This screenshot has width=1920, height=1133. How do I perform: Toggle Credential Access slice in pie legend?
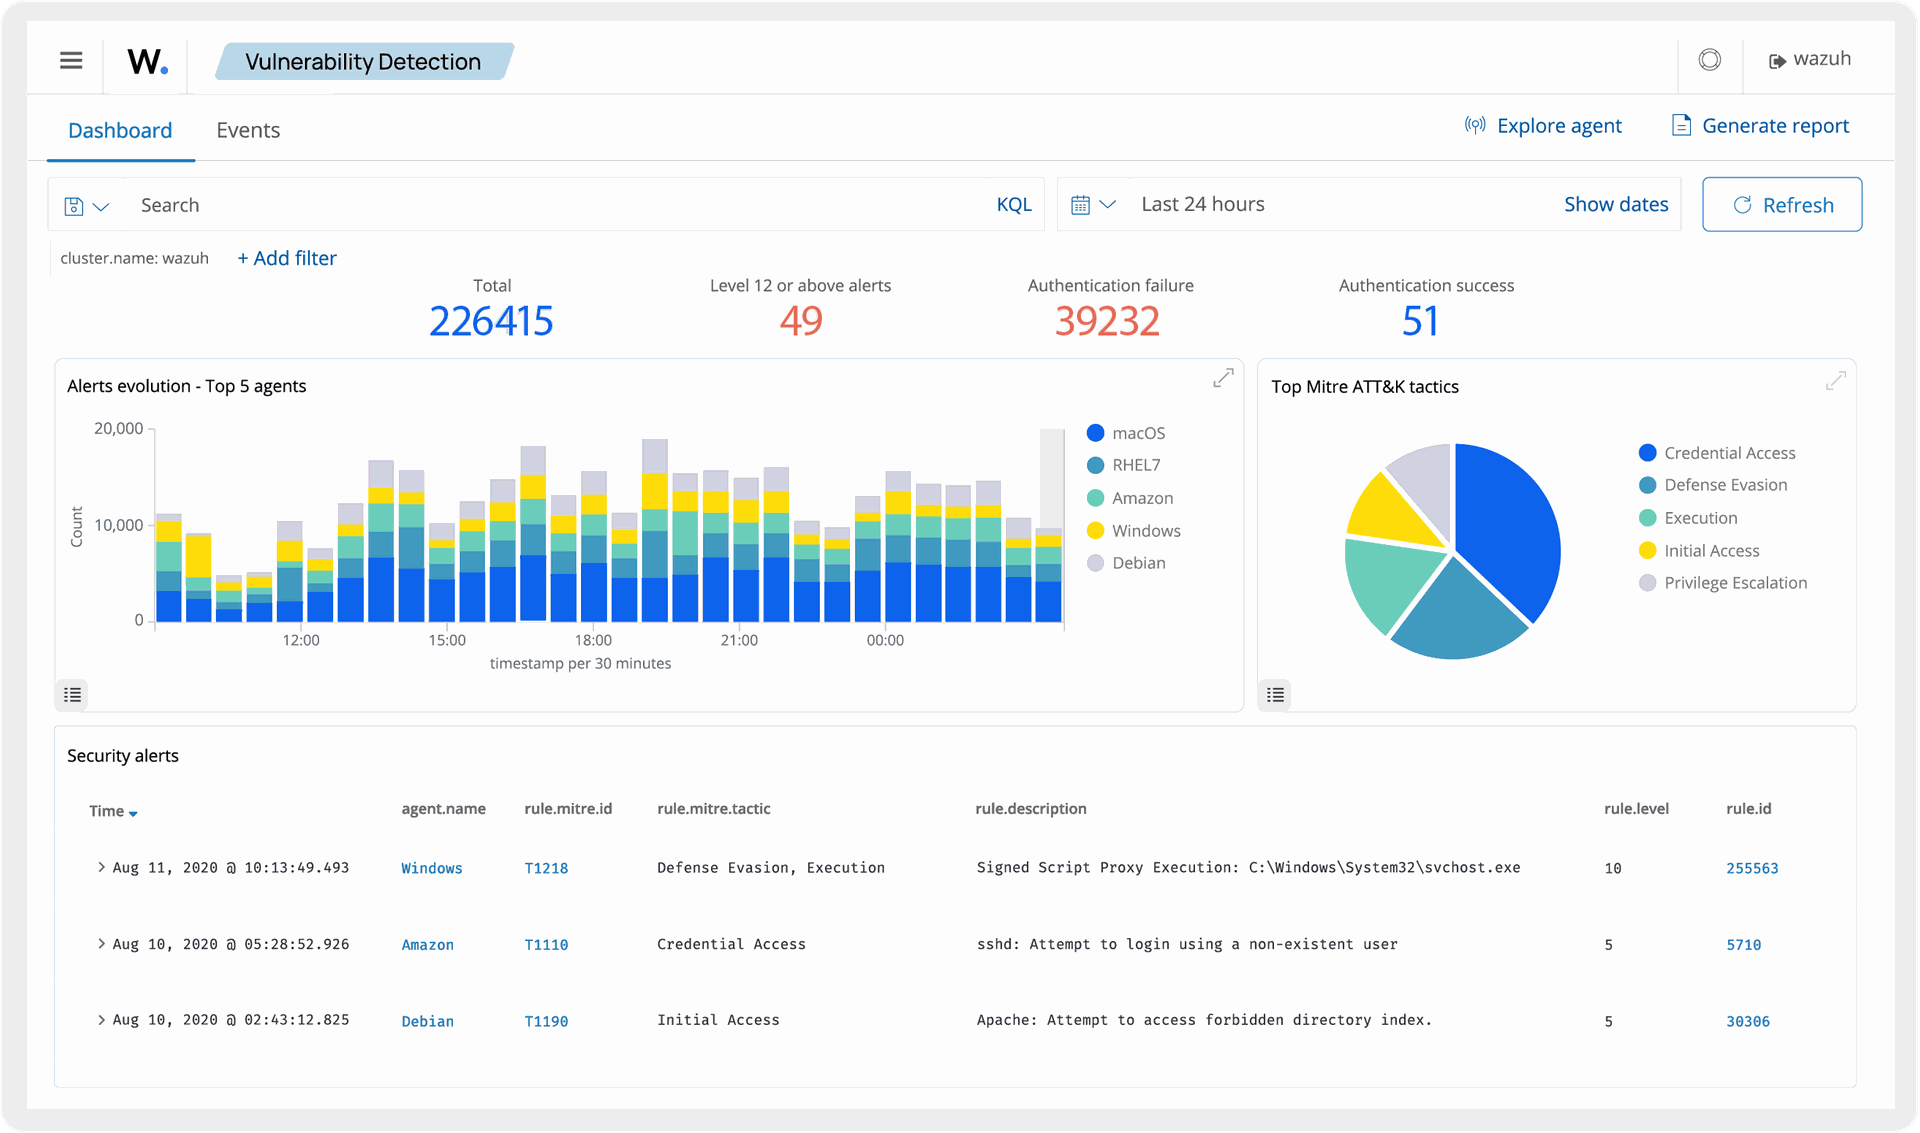(1729, 453)
